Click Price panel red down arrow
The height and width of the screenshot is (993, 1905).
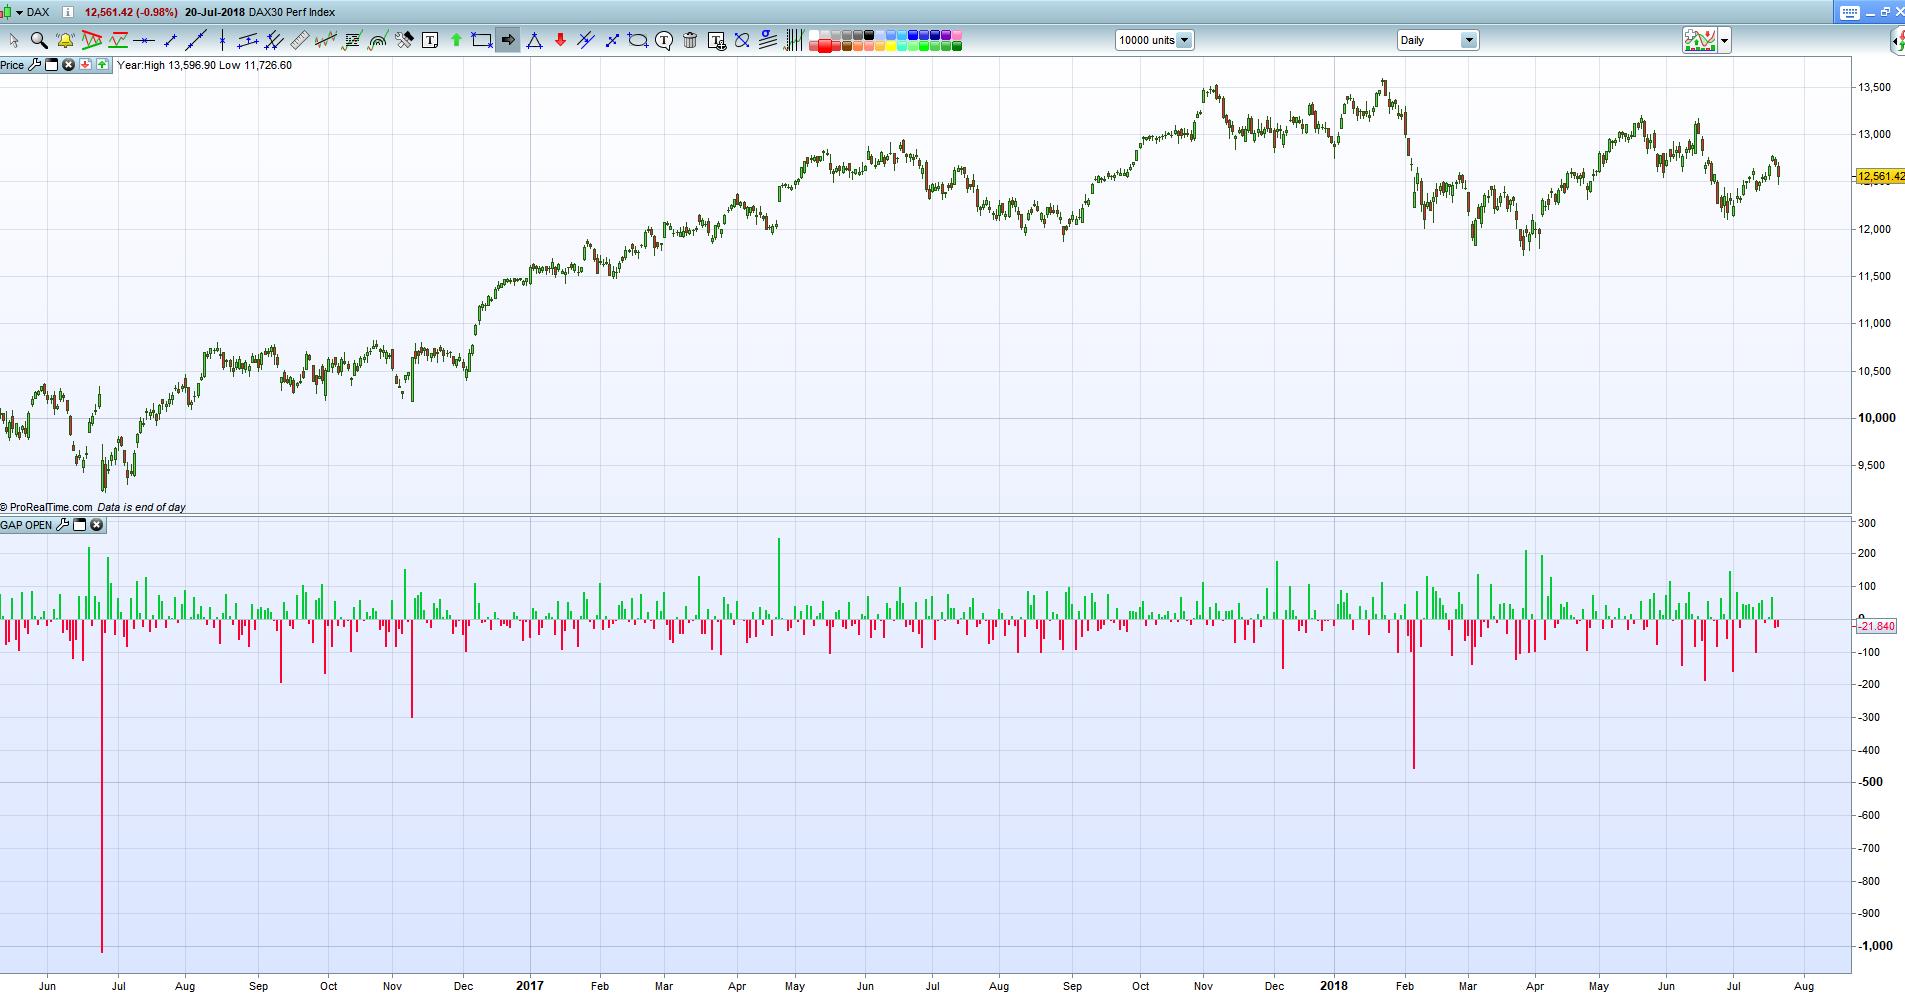(86, 65)
